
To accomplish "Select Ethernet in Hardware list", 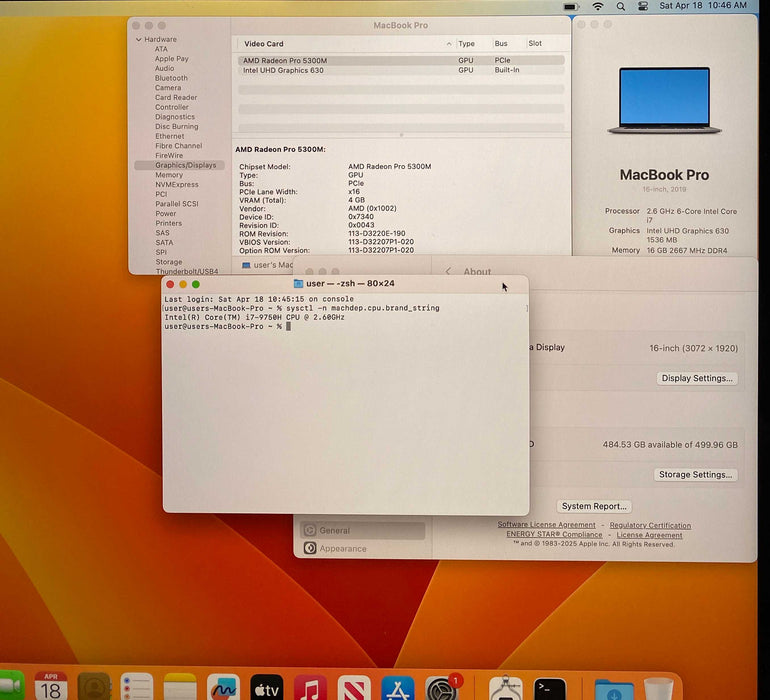I will coord(169,136).
